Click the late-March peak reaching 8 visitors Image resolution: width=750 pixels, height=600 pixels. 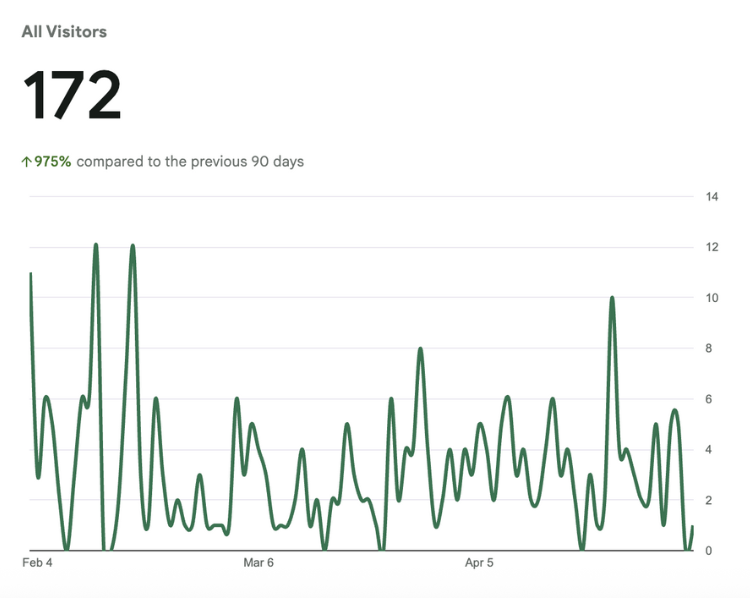(421, 349)
